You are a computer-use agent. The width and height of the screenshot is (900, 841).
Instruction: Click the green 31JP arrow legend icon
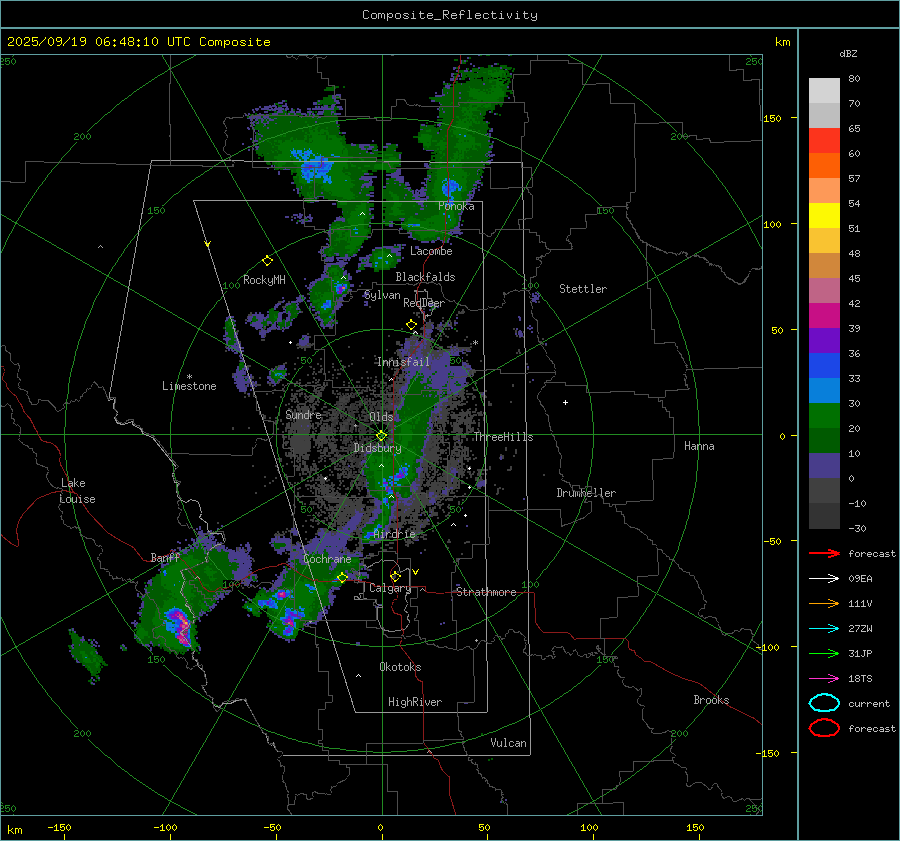coord(823,653)
